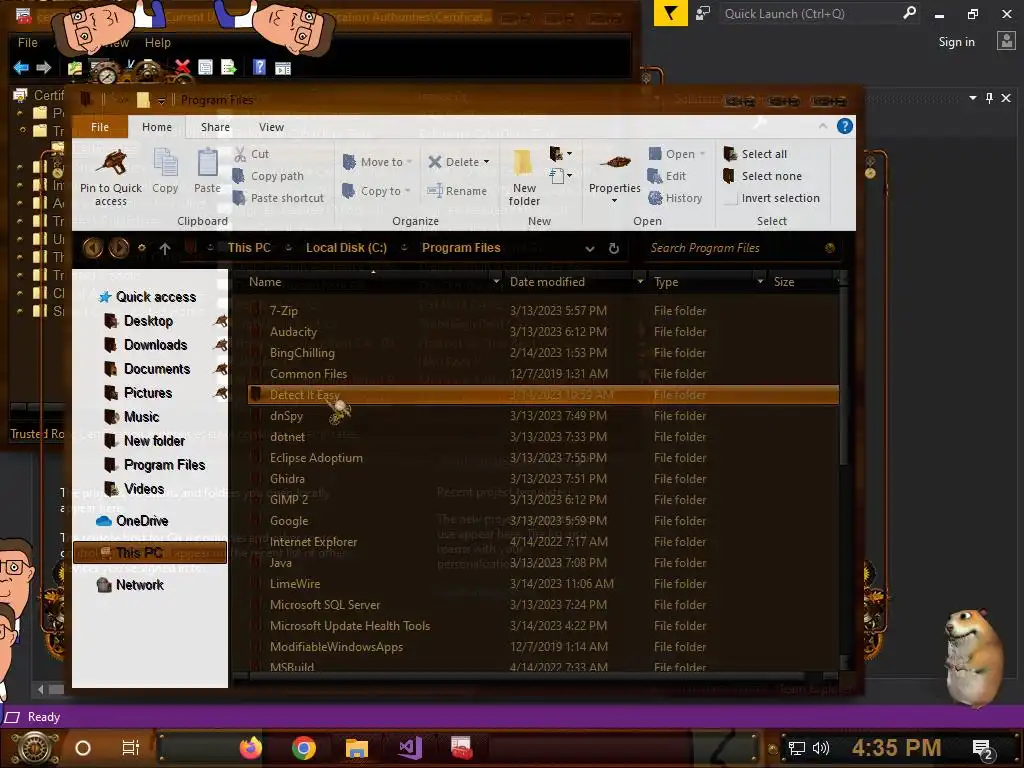
Task: Click Sign in in Visual Studio
Action: click(957, 42)
